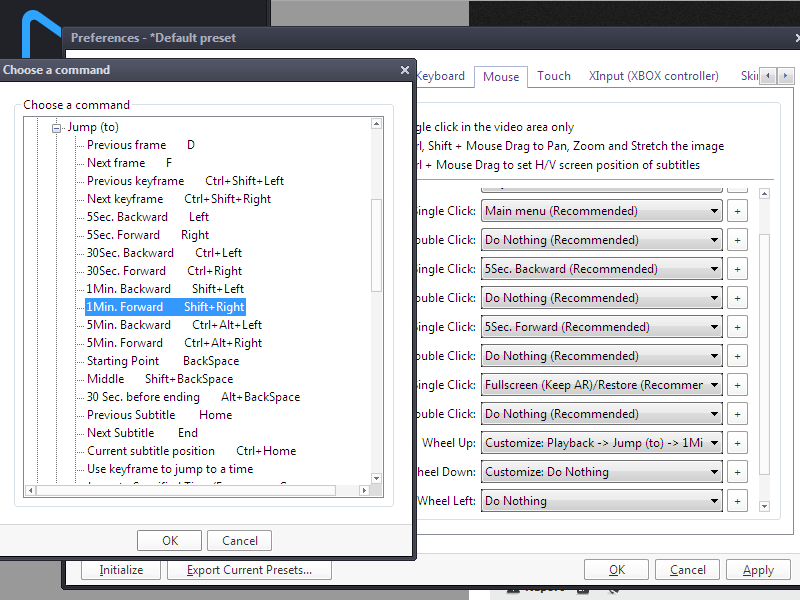The height and width of the screenshot is (600, 800).
Task: Click scroll left arrow in command tree
Action: 31,490
